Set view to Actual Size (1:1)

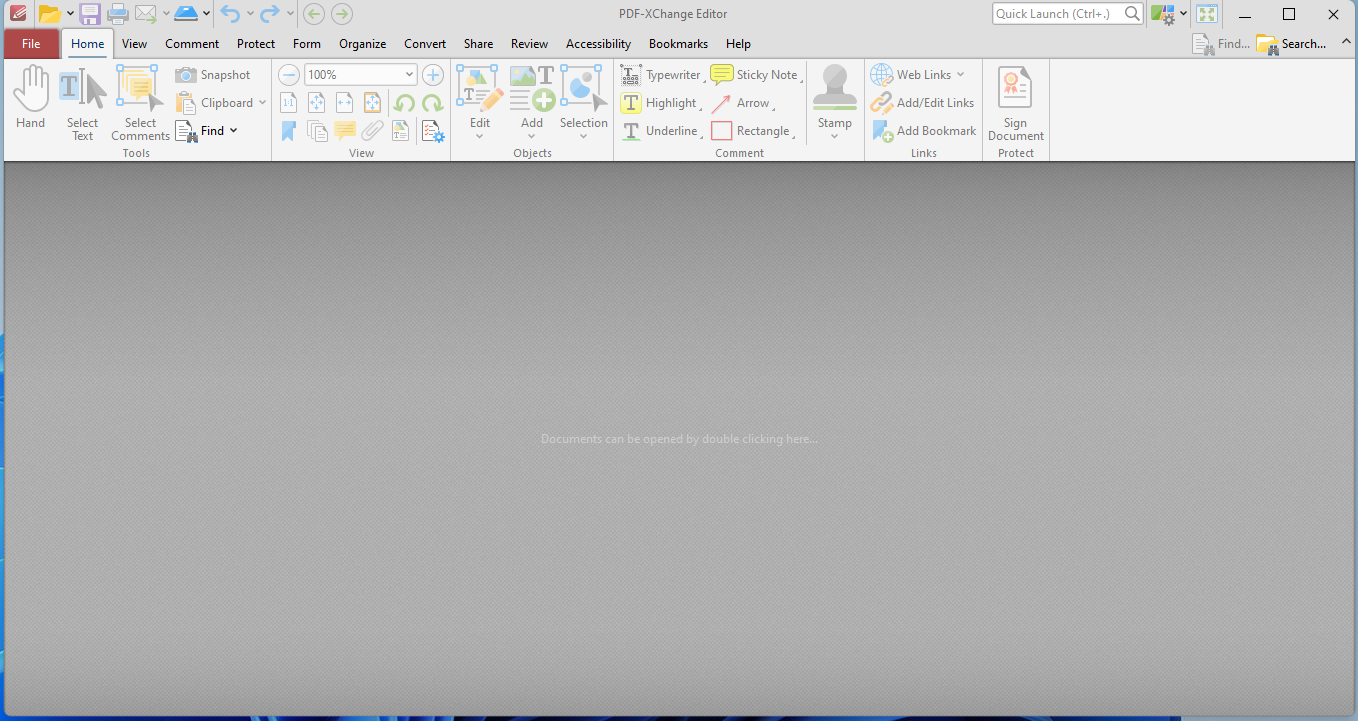pos(288,103)
